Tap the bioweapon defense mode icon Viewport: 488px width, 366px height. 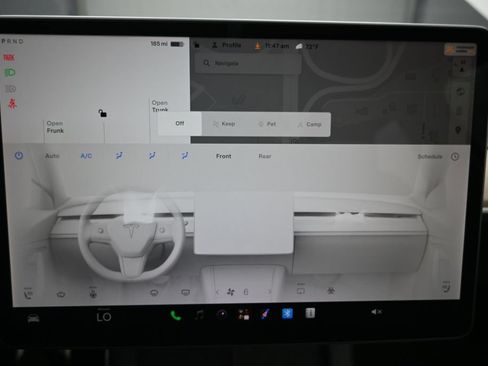point(331,291)
